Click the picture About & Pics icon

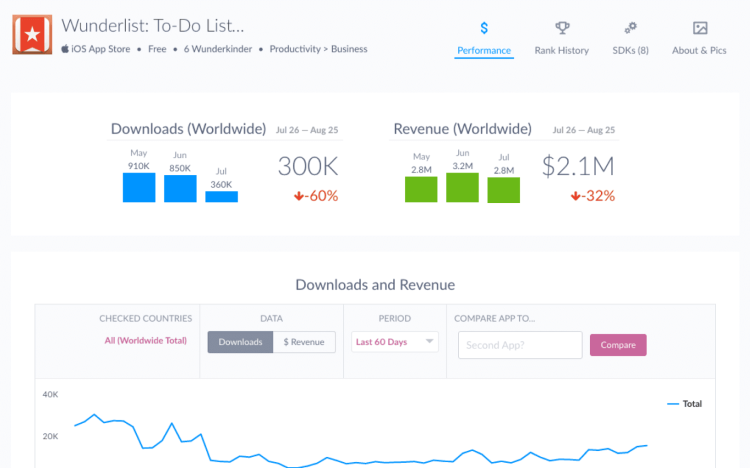pos(700,28)
